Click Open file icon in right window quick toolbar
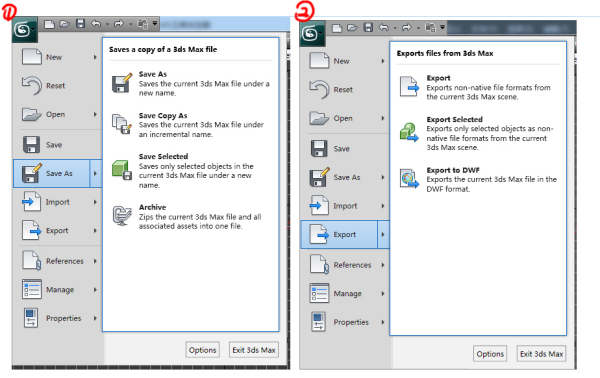 tap(352, 28)
